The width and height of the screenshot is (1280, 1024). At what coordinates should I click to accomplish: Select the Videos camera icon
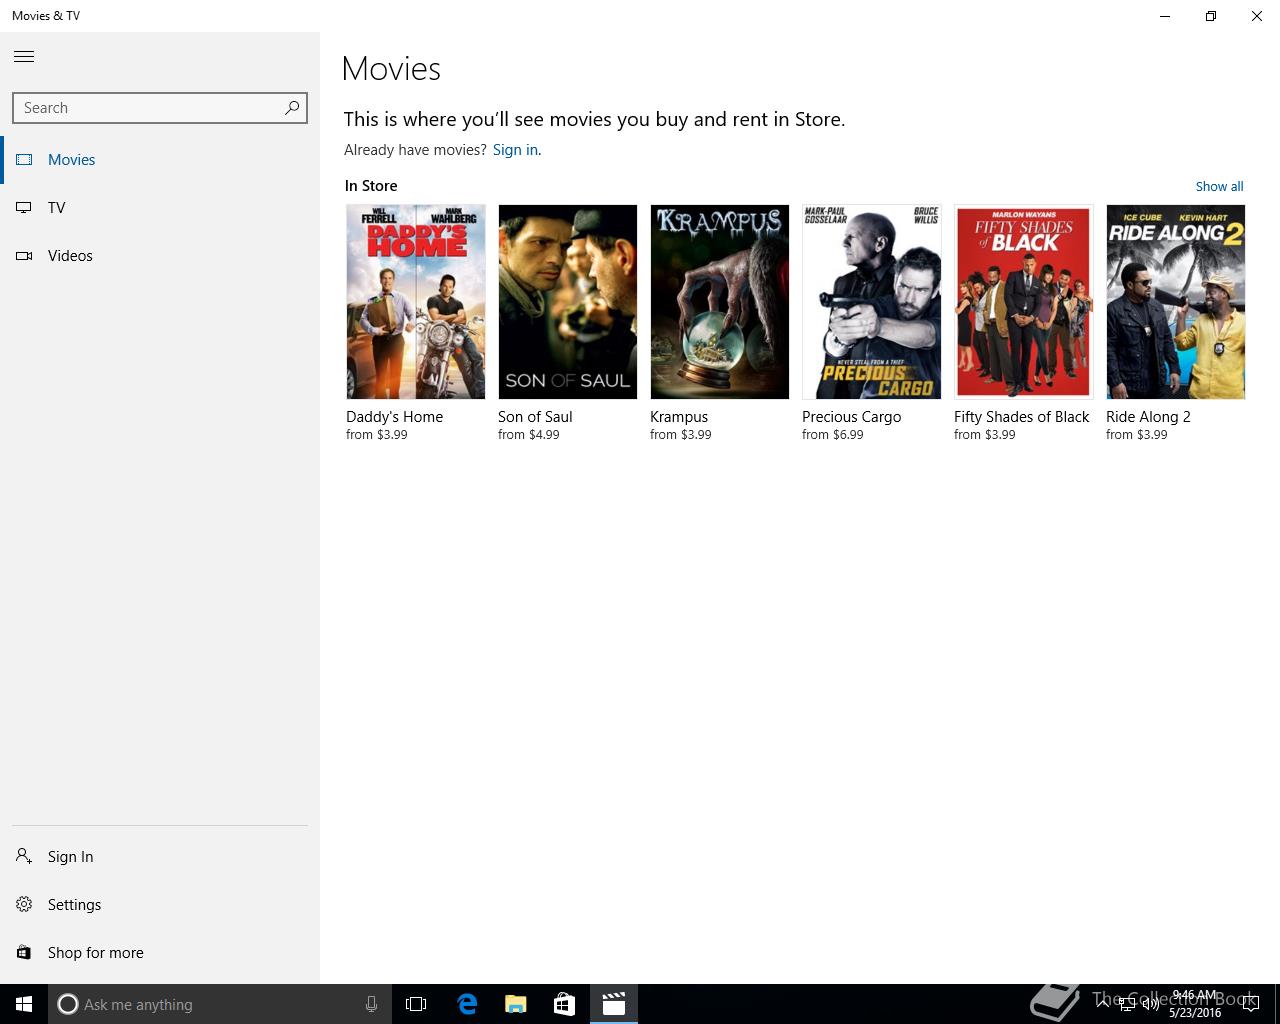[24, 255]
